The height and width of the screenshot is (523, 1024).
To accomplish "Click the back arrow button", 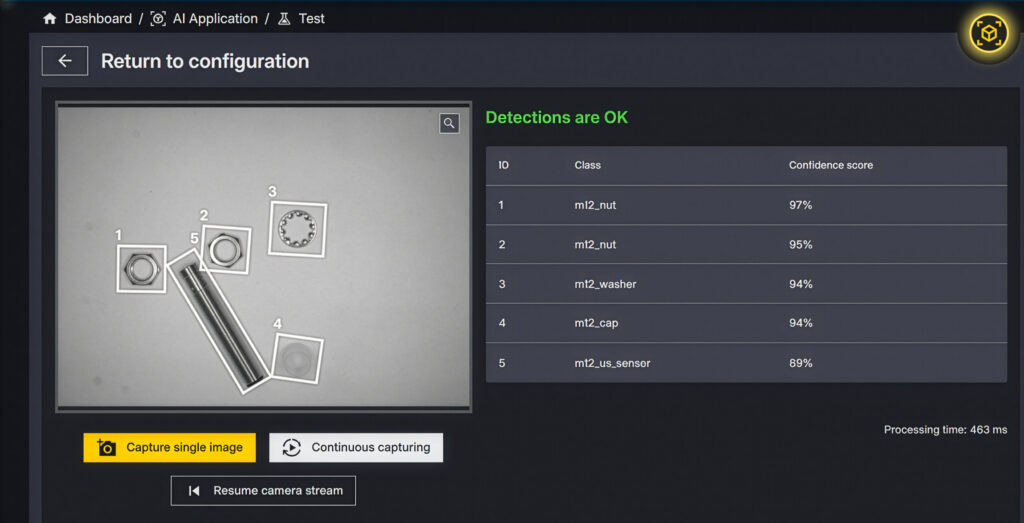I will (65, 61).
